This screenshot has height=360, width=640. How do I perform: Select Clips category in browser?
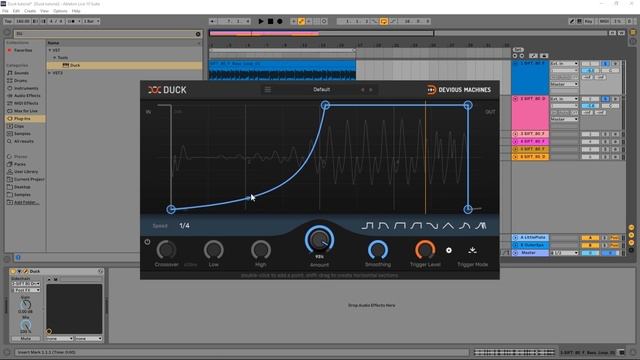[x=19, y=126]
